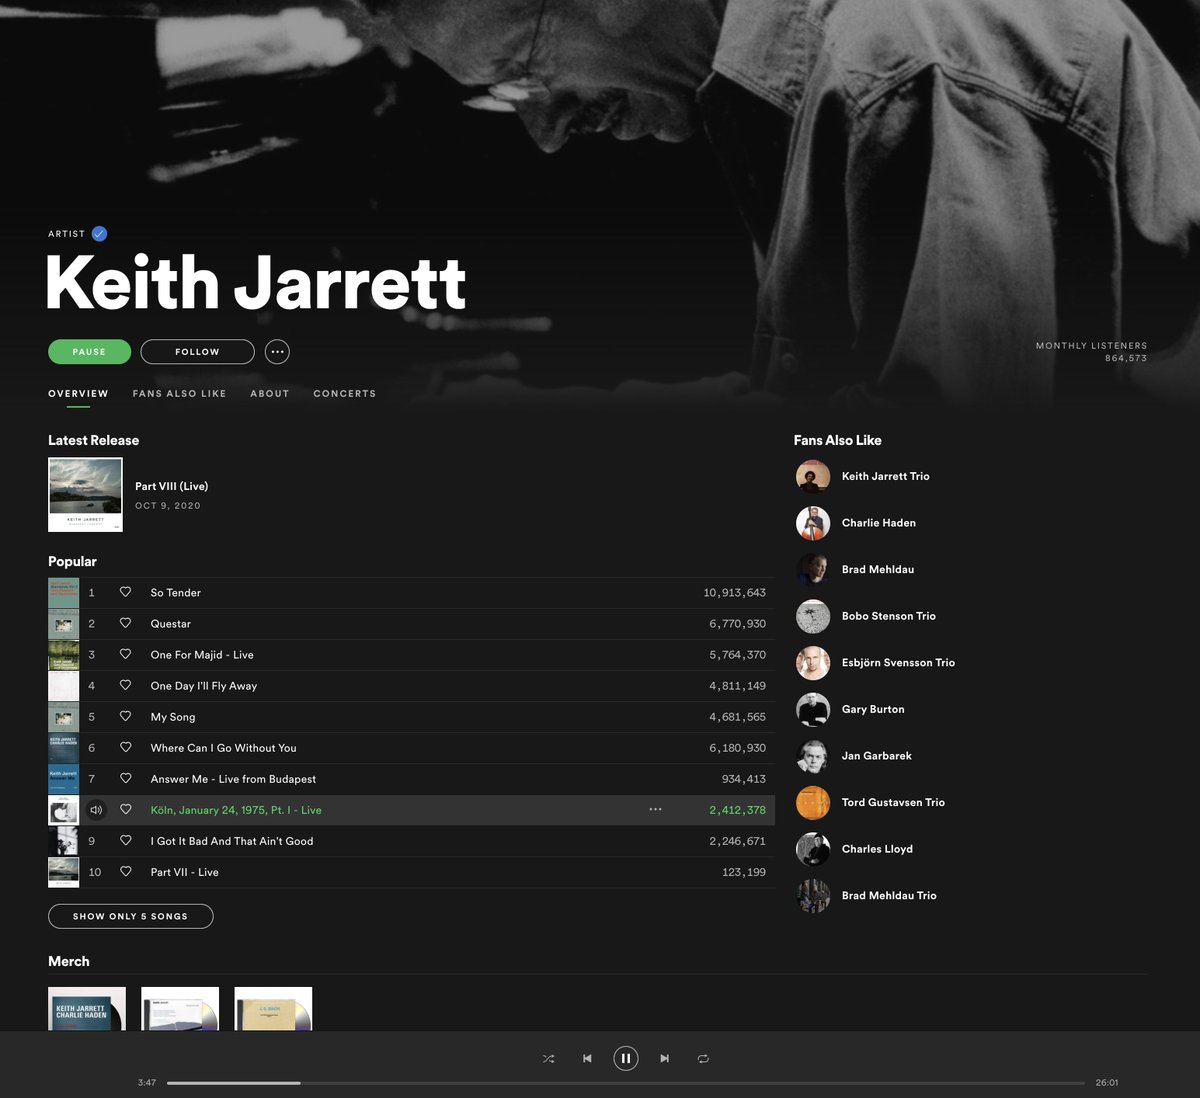Open the second merch CD item

[180, 1009]
